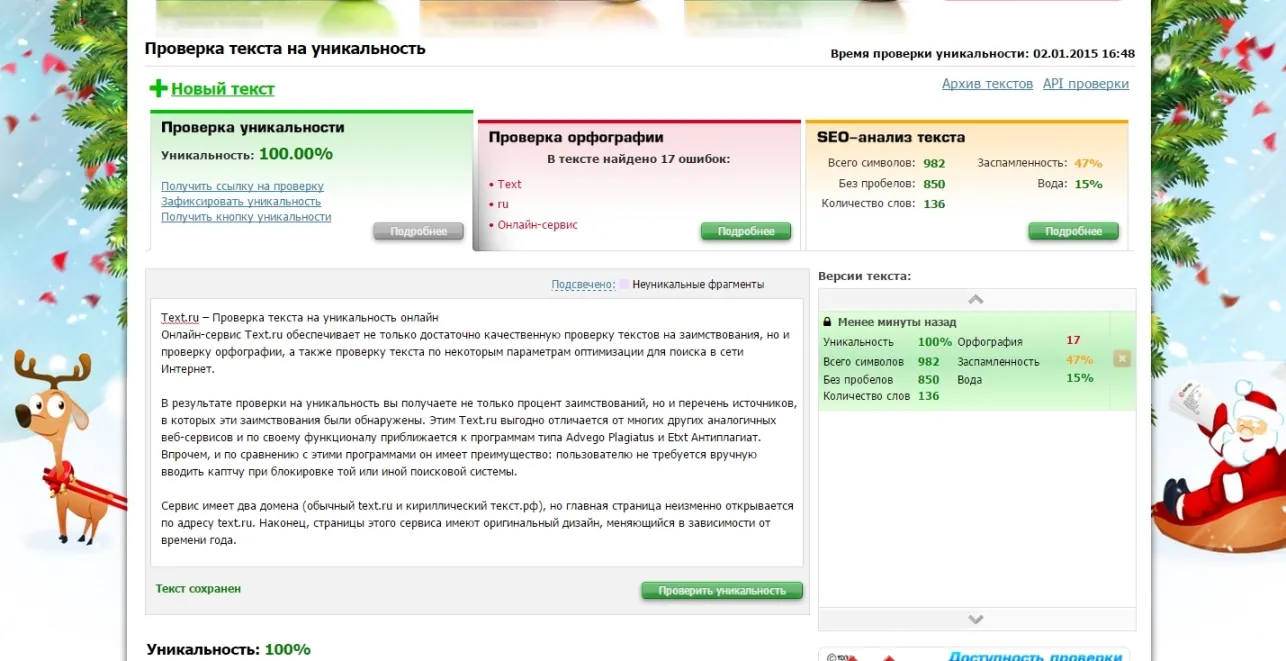Click the Доступность проверки banner
Image resolution: width=1286 pixels, height=661 pixels.
tap(974, 654)
